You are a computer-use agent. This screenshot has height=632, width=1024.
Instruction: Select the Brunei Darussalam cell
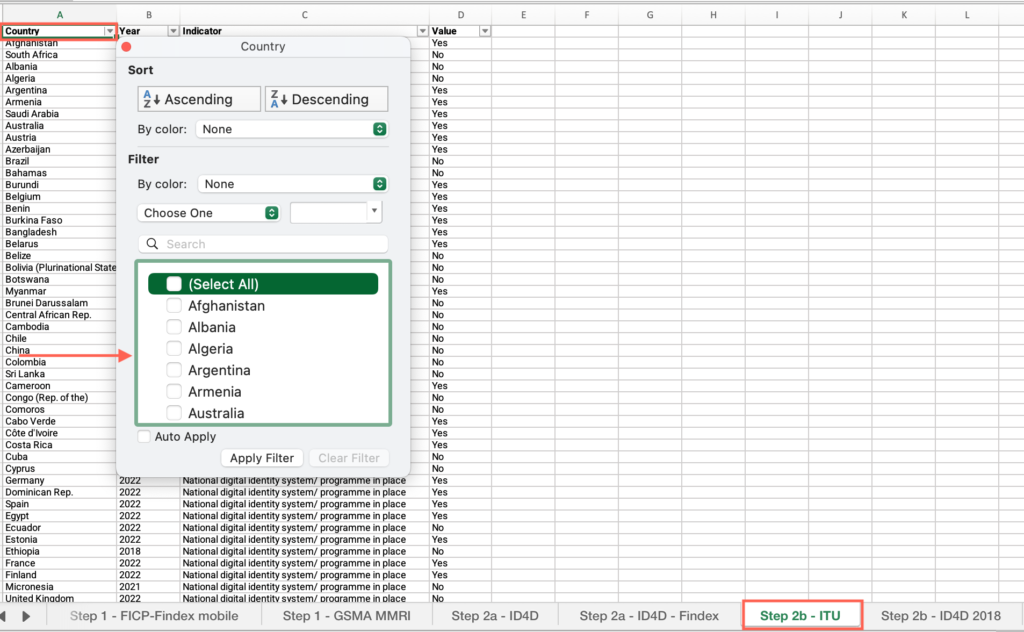click(x=59, y=303)
